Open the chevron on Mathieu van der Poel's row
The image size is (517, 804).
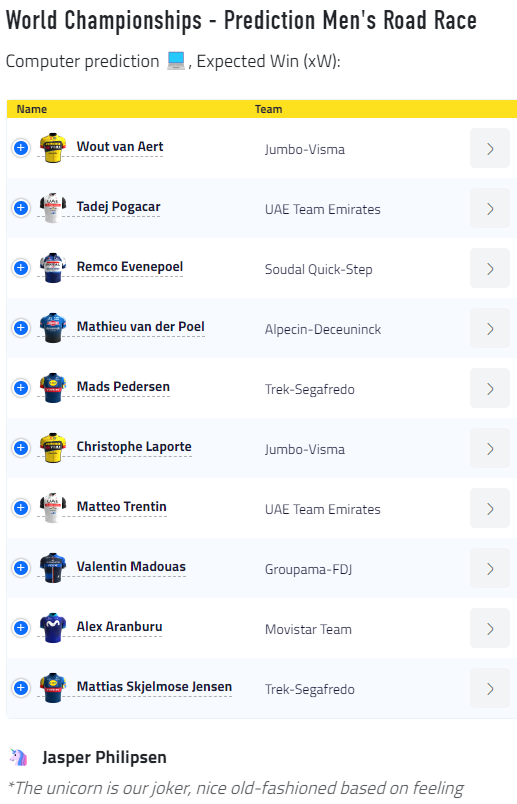[490, 328]
